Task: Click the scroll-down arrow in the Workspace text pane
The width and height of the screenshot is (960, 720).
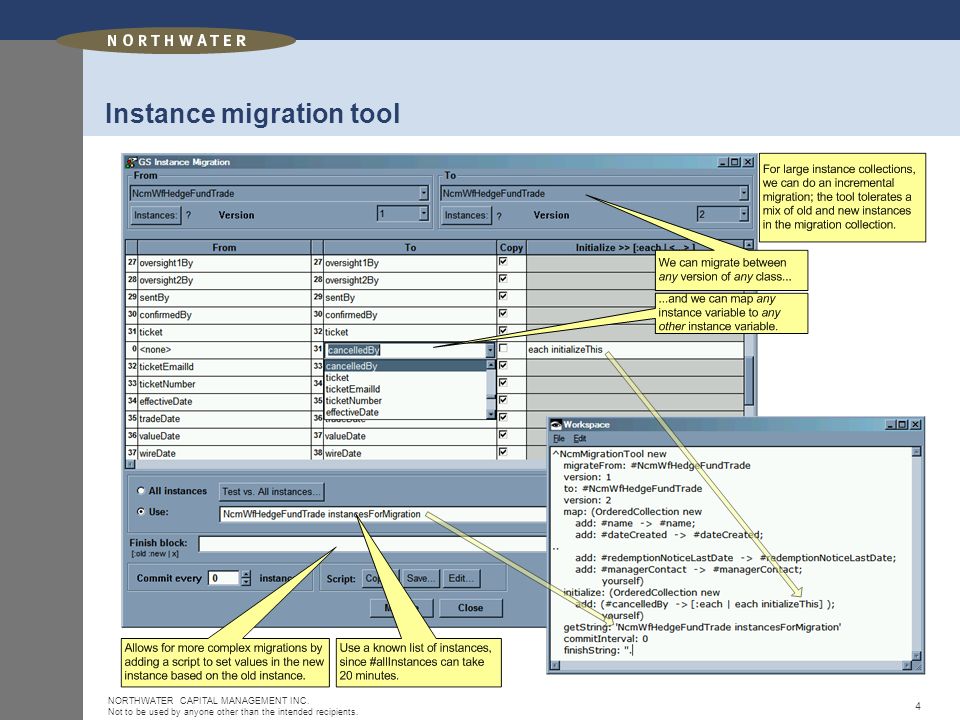Action: 916,656
